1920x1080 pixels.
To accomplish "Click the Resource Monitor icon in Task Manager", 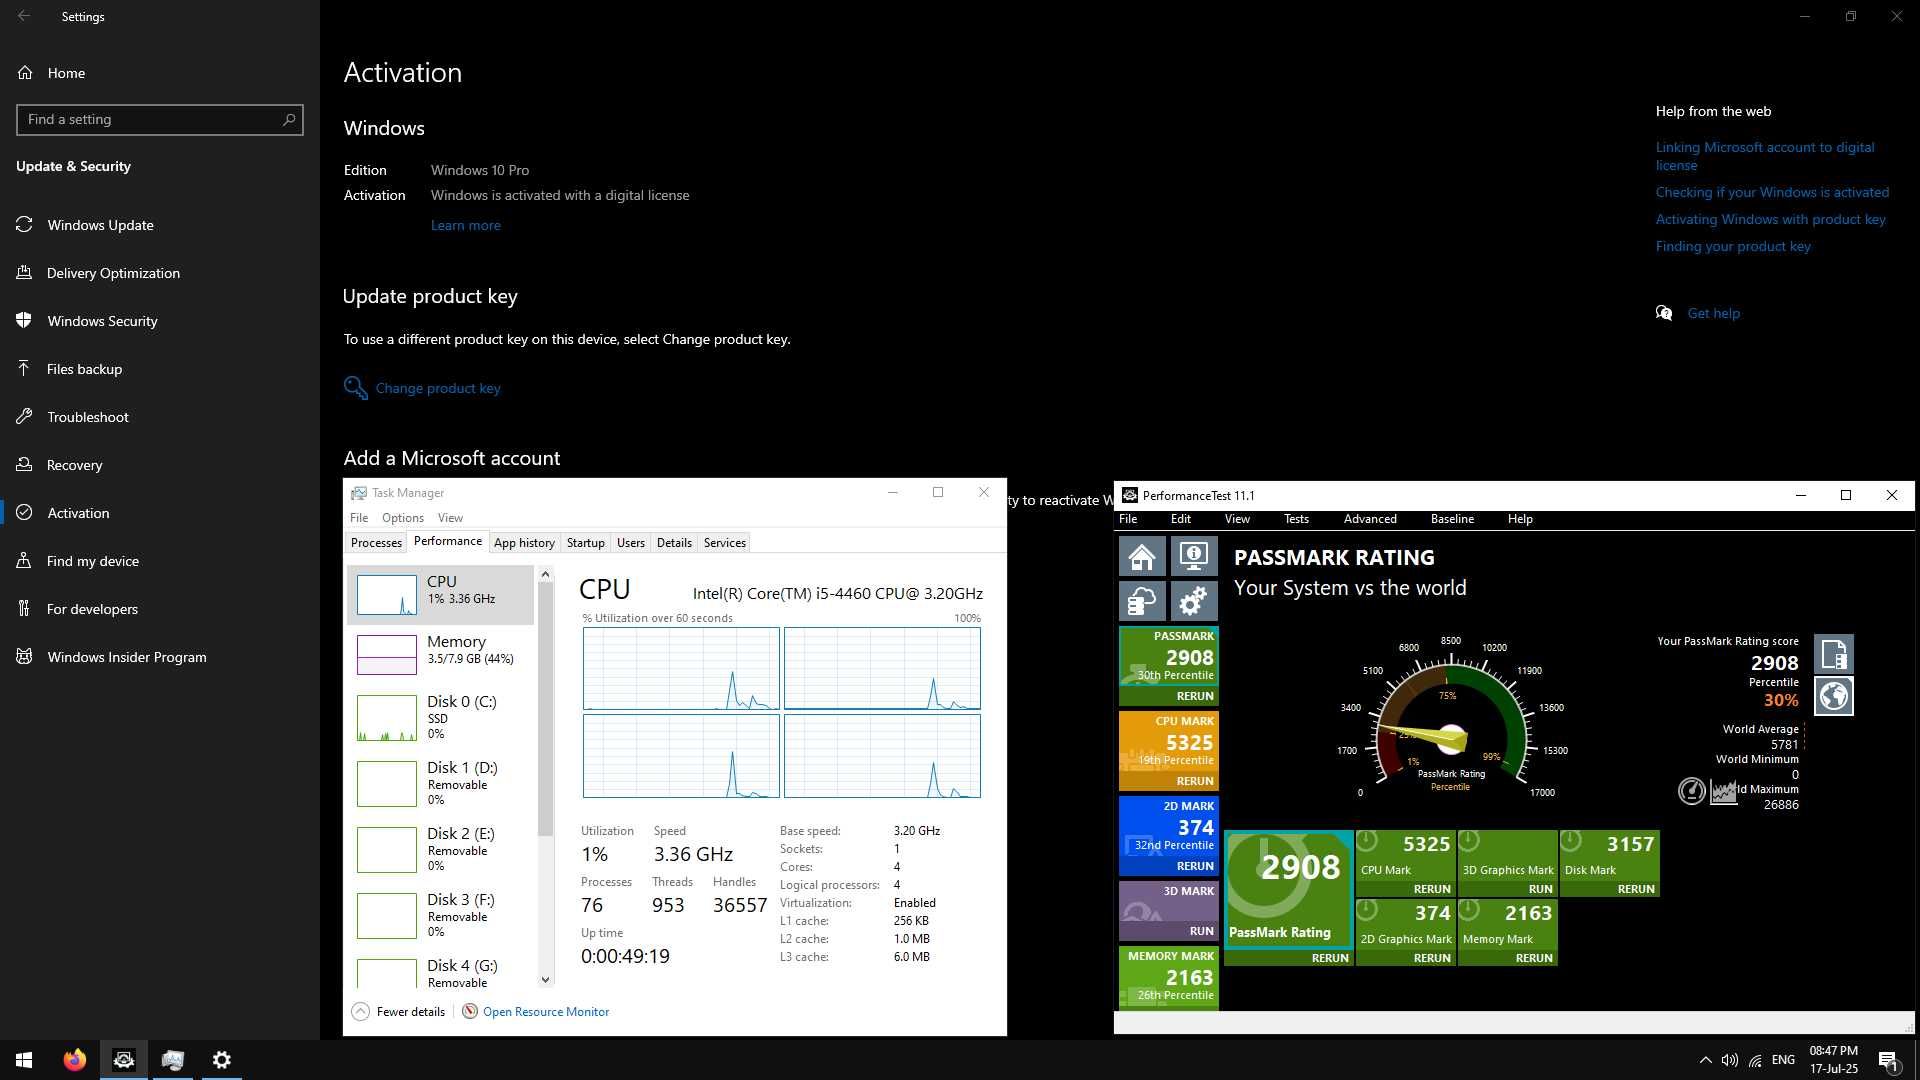I will point(469,1011).
